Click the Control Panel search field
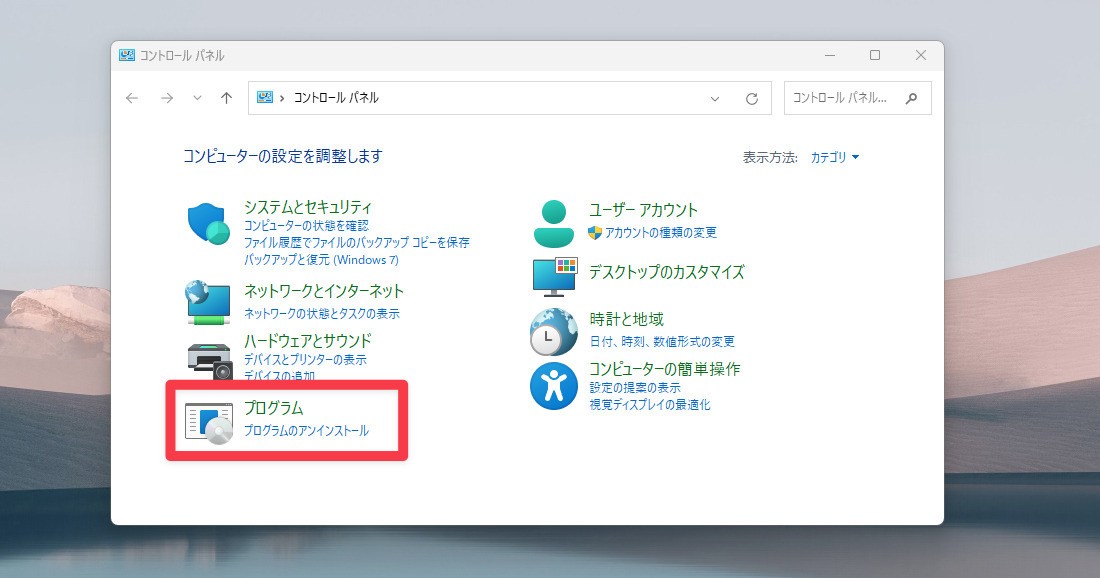 point(845,98)
